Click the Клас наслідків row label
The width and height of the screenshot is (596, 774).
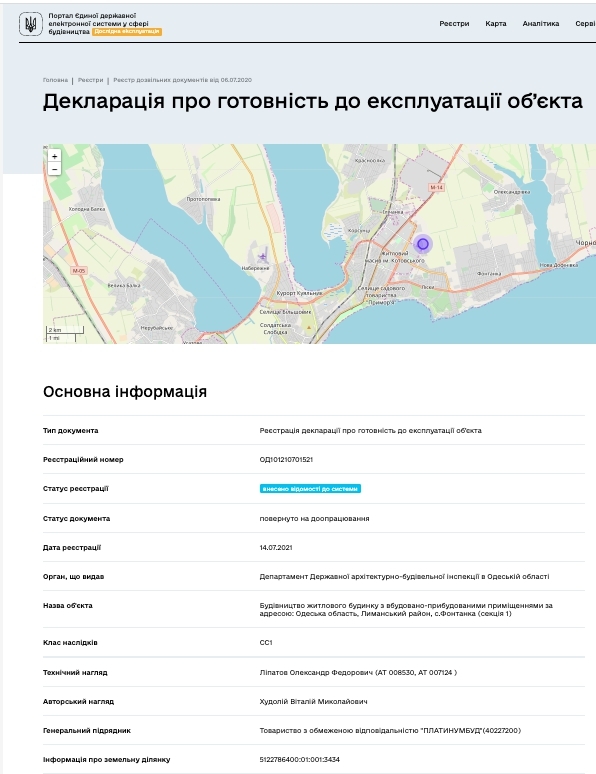coord(70,643)
